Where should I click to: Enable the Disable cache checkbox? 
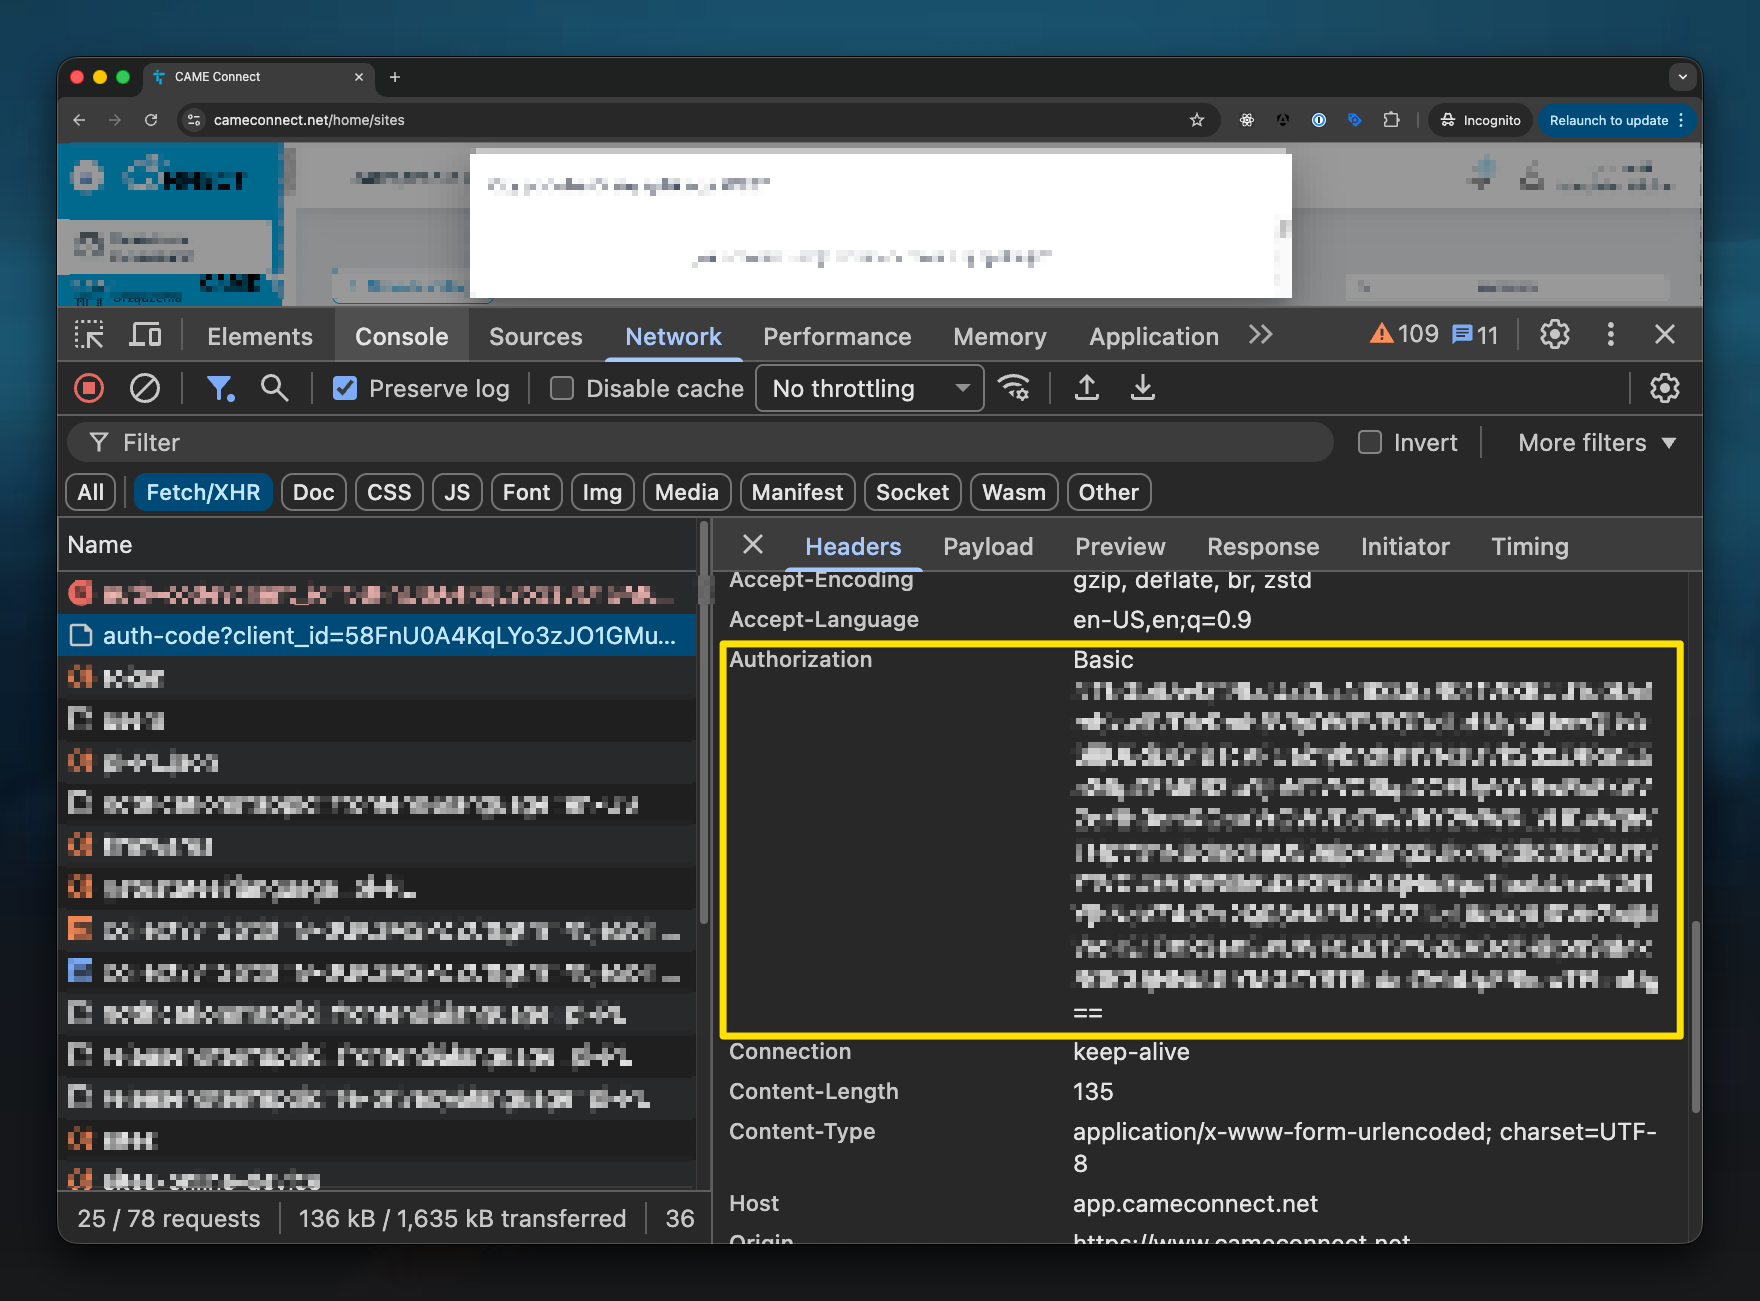coord(562,388)
